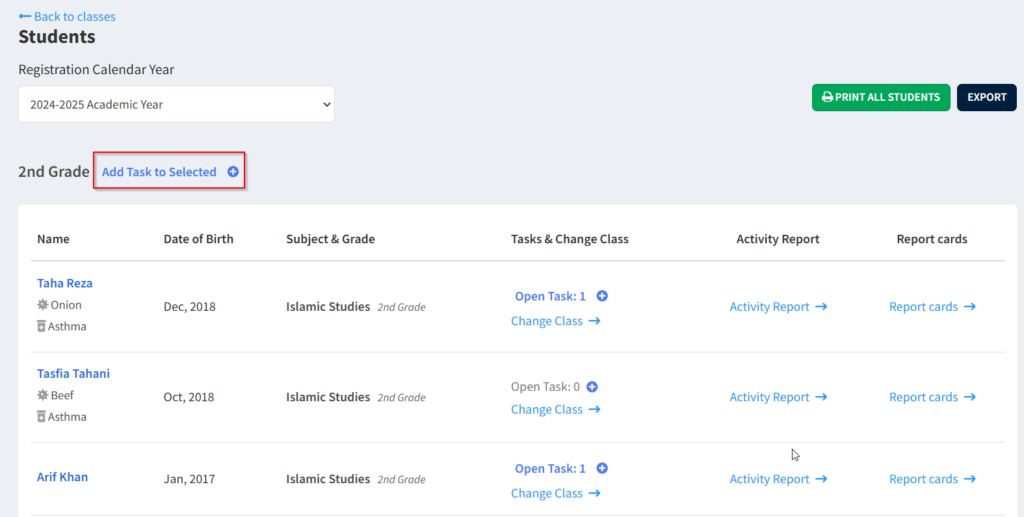Click plus icon beside Tasfia Tahani's Open Task
Screen dimensions: 1024x517
click(592, 387)
